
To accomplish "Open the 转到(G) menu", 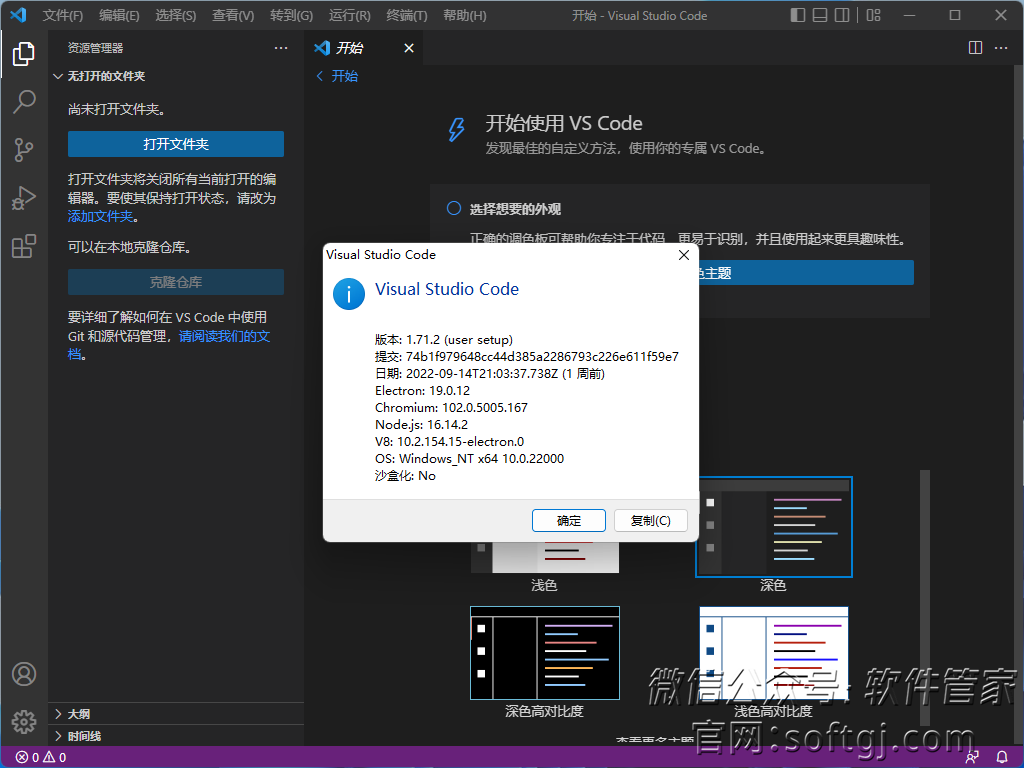I will point(291,15).
